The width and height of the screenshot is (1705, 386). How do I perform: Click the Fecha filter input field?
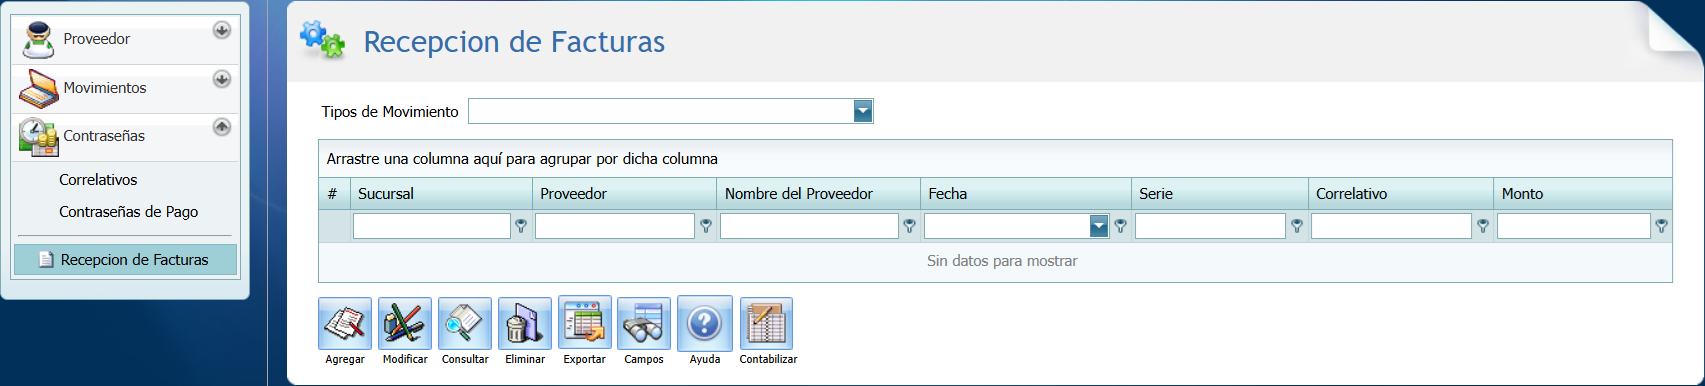(1007, 227)
